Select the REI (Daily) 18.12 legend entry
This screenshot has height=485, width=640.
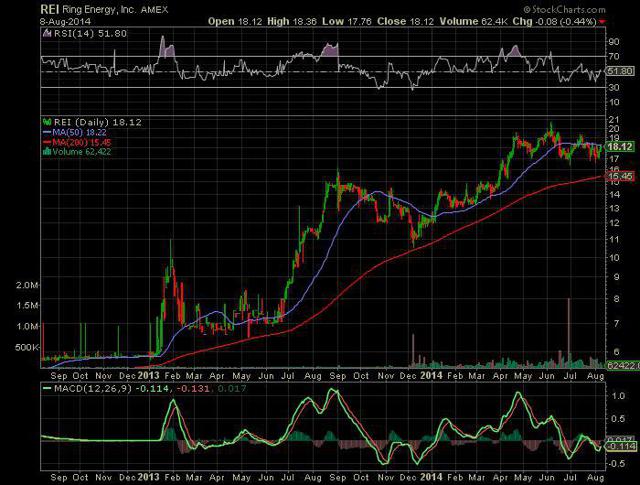point(98,122)
